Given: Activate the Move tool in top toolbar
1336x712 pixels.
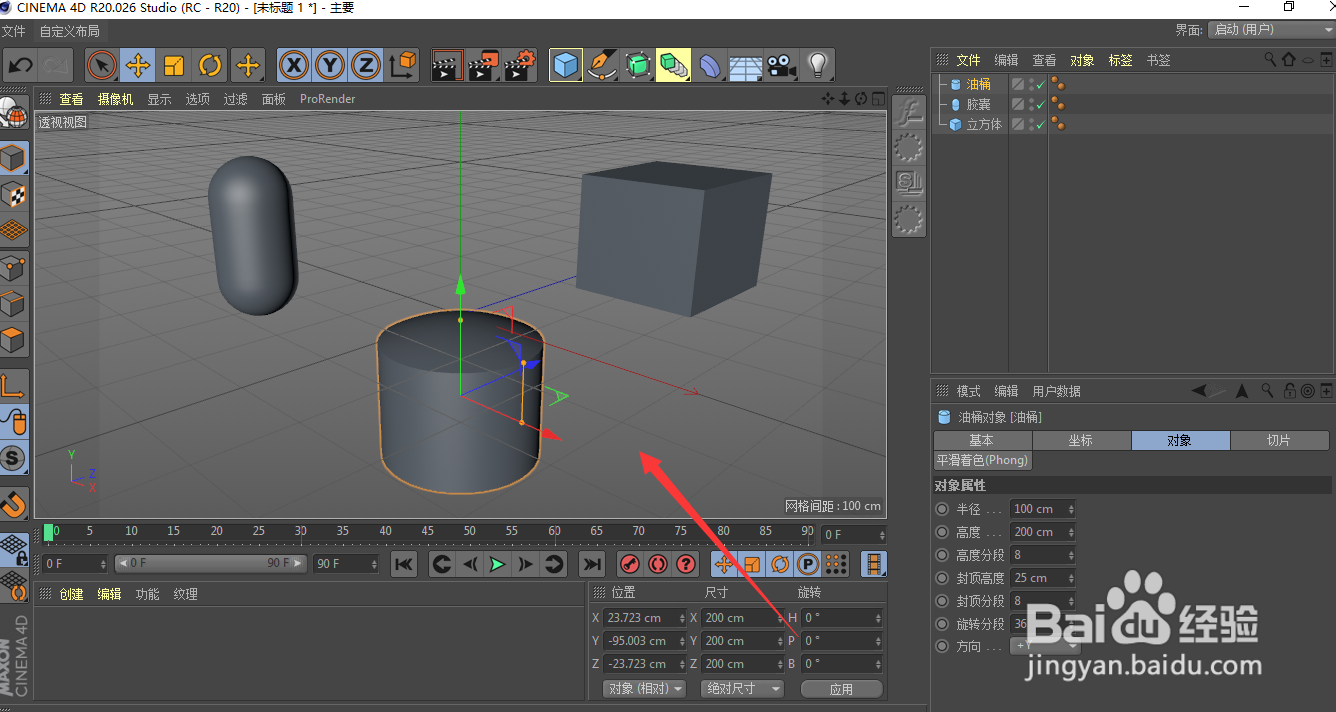Looking at the screenshot, I should coord(137,67).
